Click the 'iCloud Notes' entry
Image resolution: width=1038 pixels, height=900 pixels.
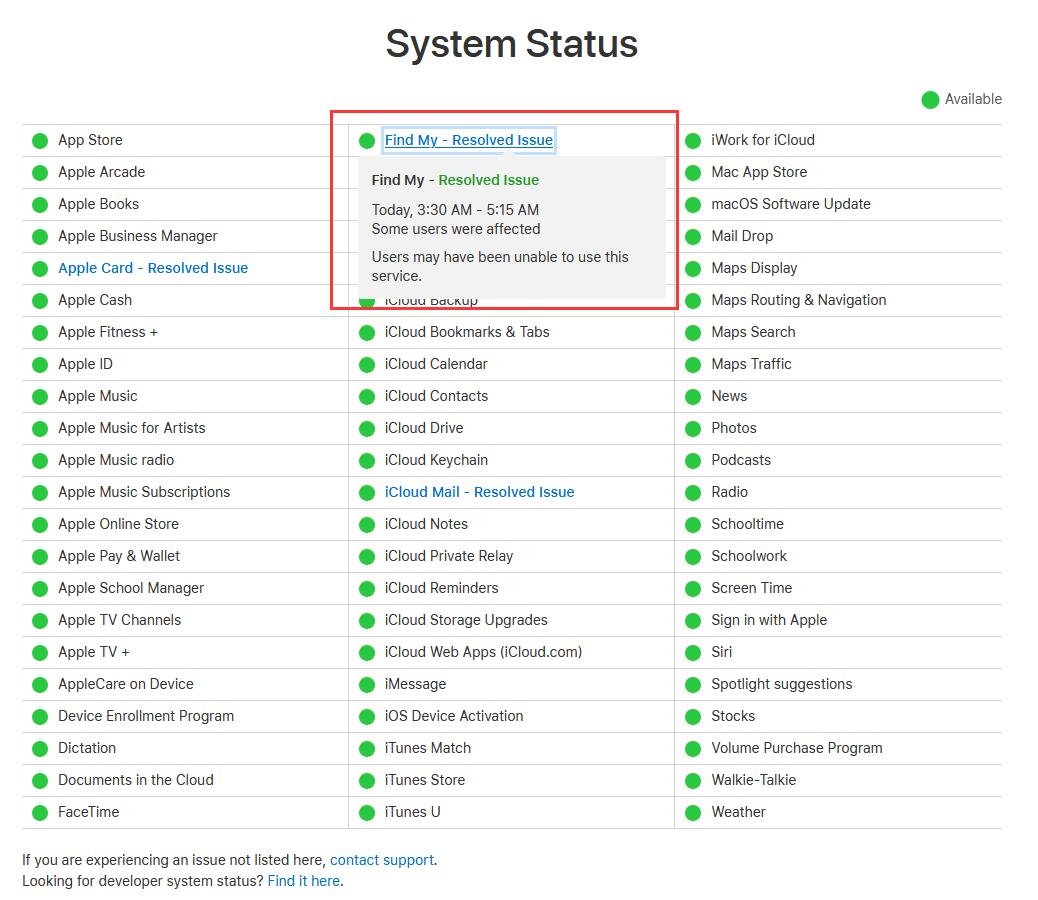(426, 524)
